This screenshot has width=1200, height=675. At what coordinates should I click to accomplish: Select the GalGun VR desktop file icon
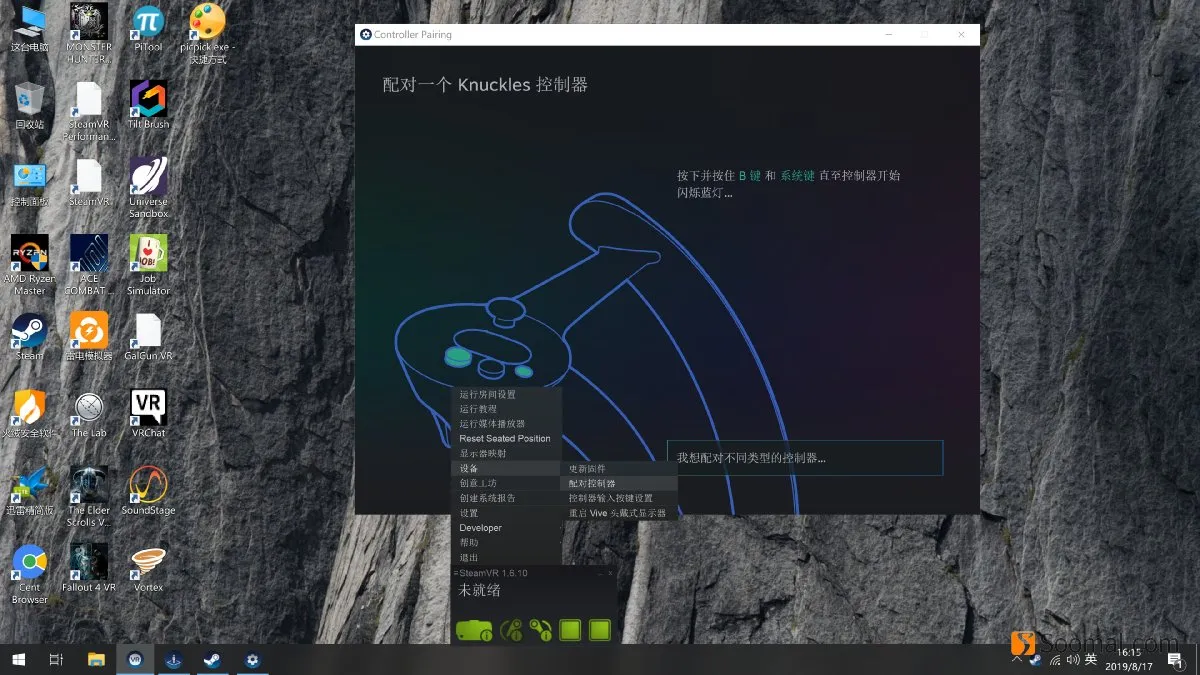tap(148, 337)
